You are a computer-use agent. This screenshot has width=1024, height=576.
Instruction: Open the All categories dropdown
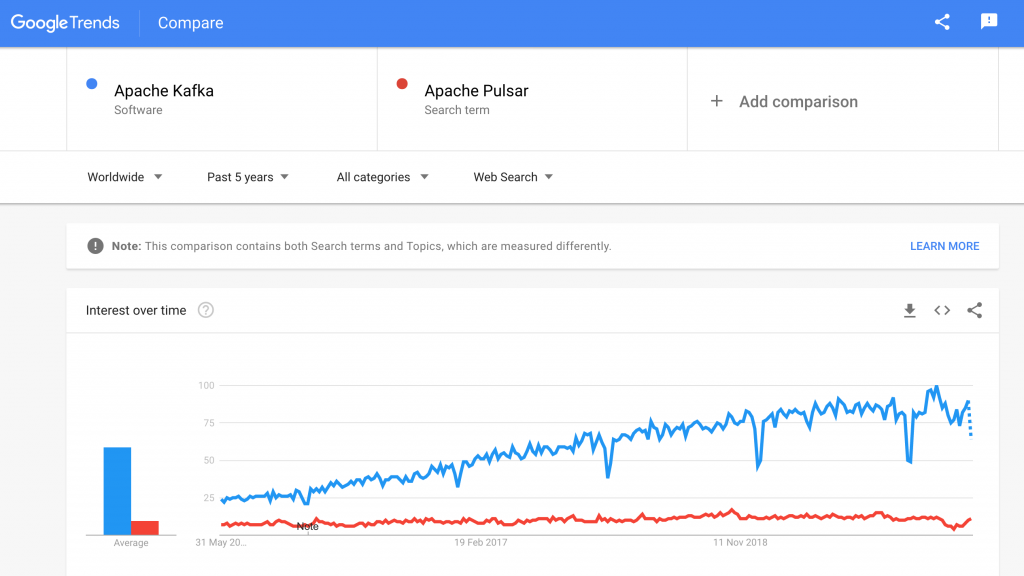click(381, 177)
